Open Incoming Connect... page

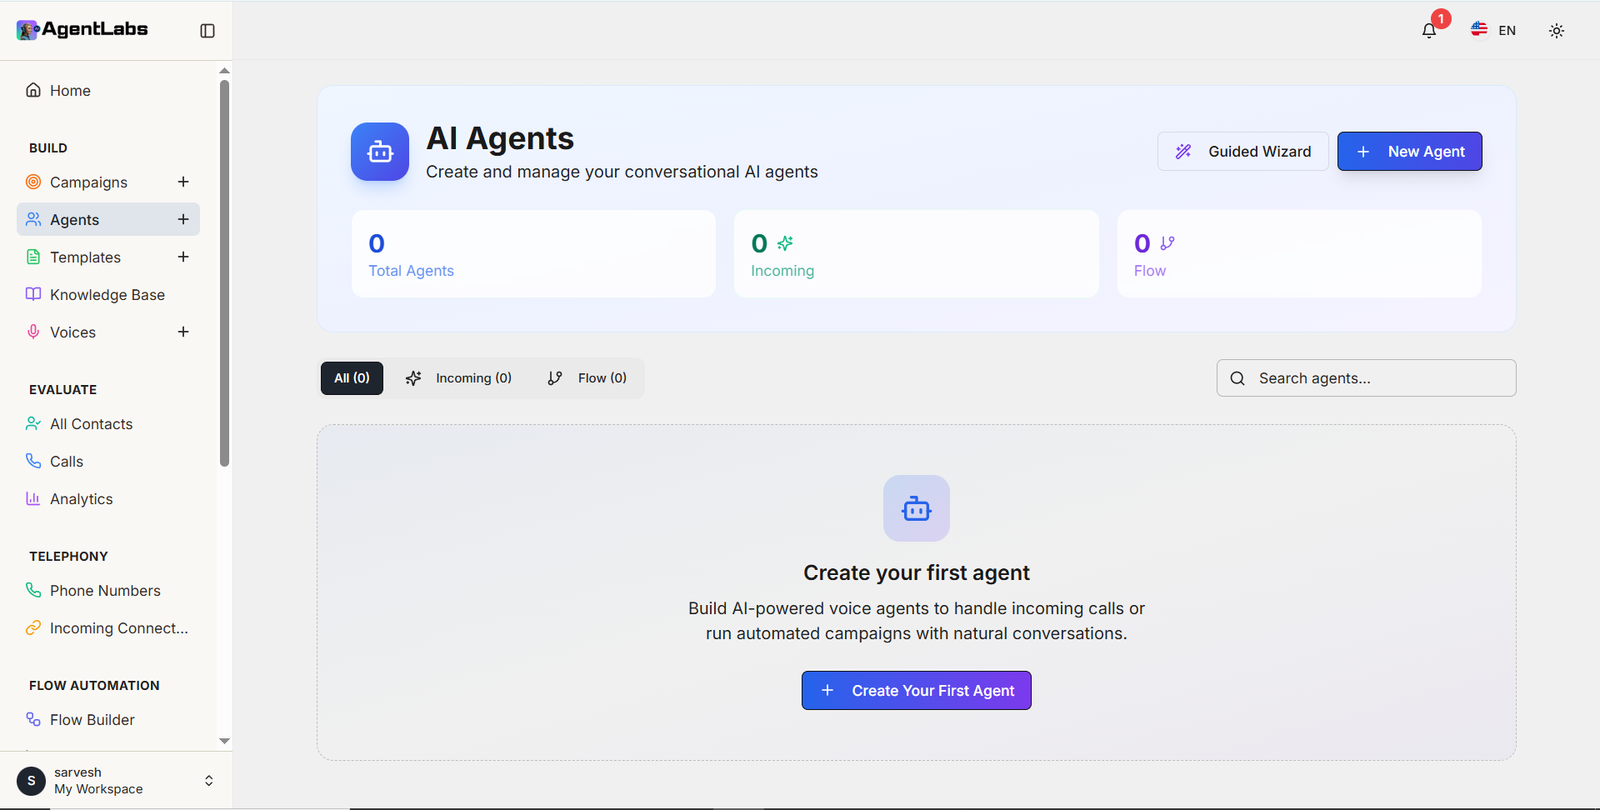[x=108, y=628]
